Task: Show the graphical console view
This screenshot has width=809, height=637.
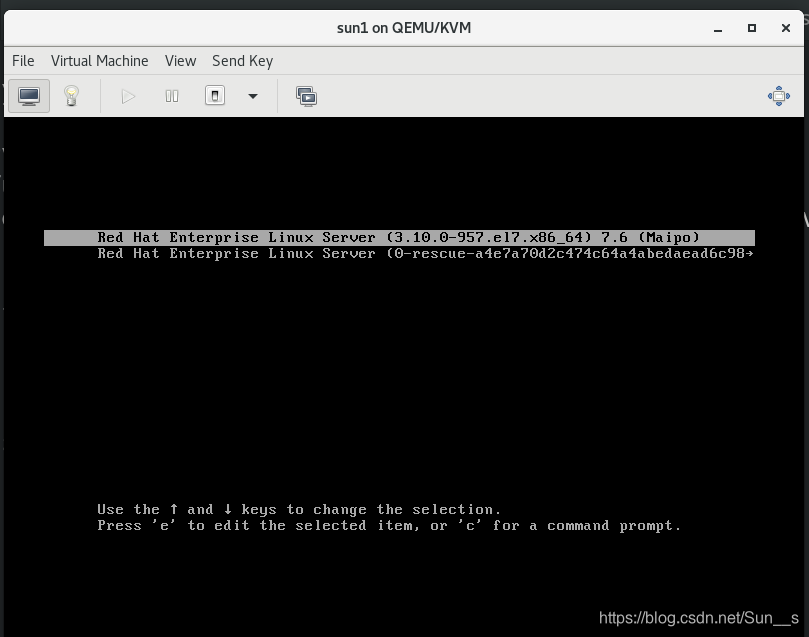Action: coord(29,96)
